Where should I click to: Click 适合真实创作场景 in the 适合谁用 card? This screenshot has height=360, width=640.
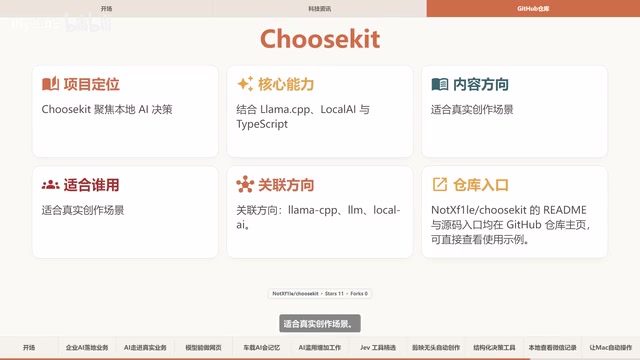point(83,210)
